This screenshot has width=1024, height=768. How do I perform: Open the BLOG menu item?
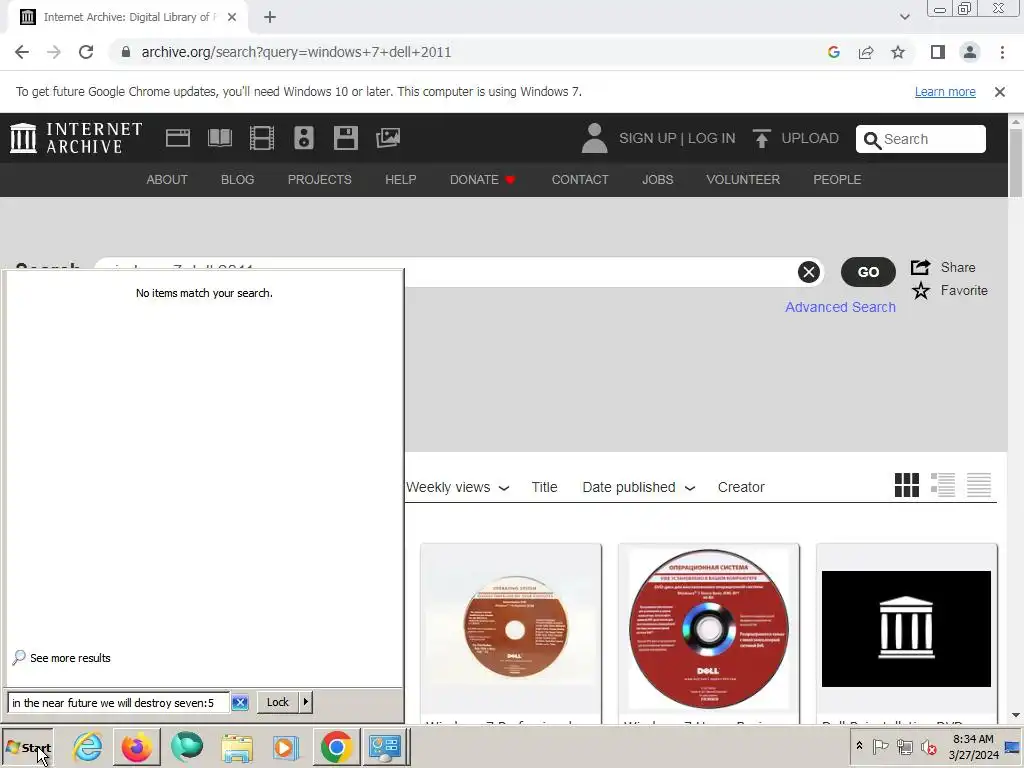point(238,180)
